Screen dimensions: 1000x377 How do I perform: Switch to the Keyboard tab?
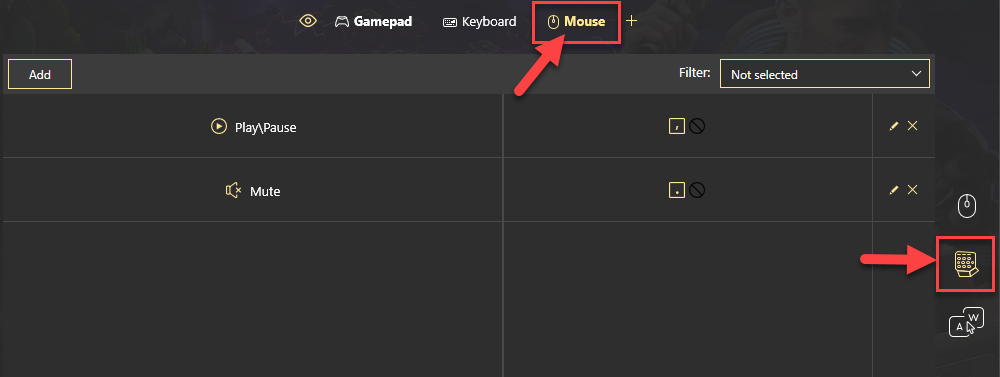(480, 22)
